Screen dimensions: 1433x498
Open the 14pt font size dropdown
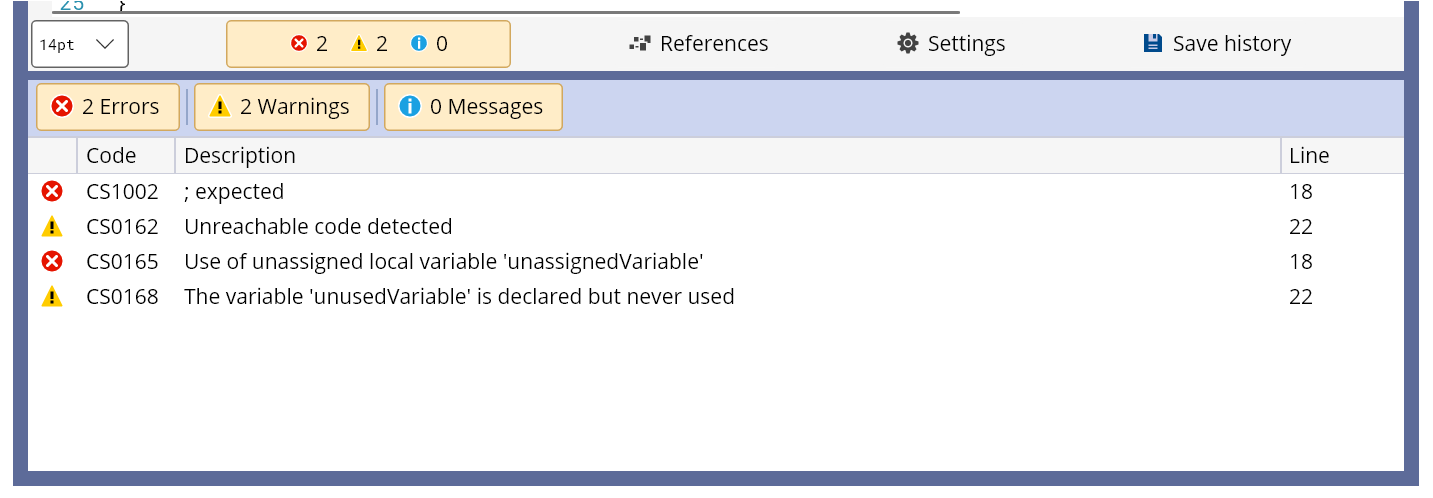pos(80,45)
